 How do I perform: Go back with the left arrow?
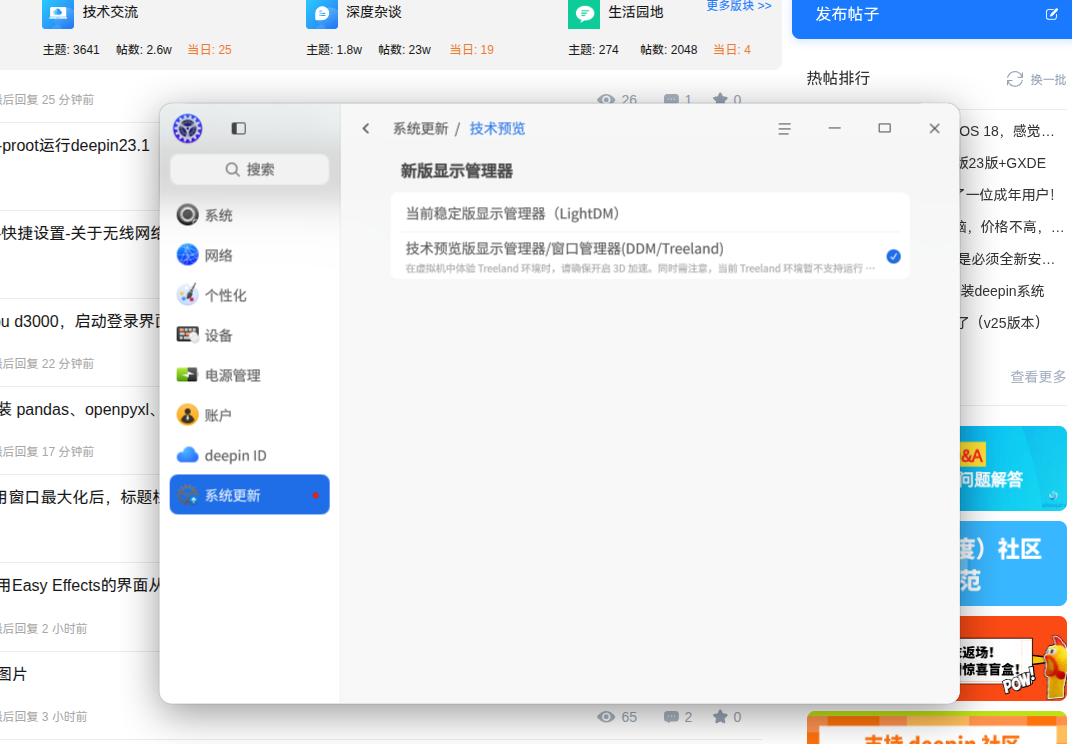pyautogui.click(x=366, y=129)
